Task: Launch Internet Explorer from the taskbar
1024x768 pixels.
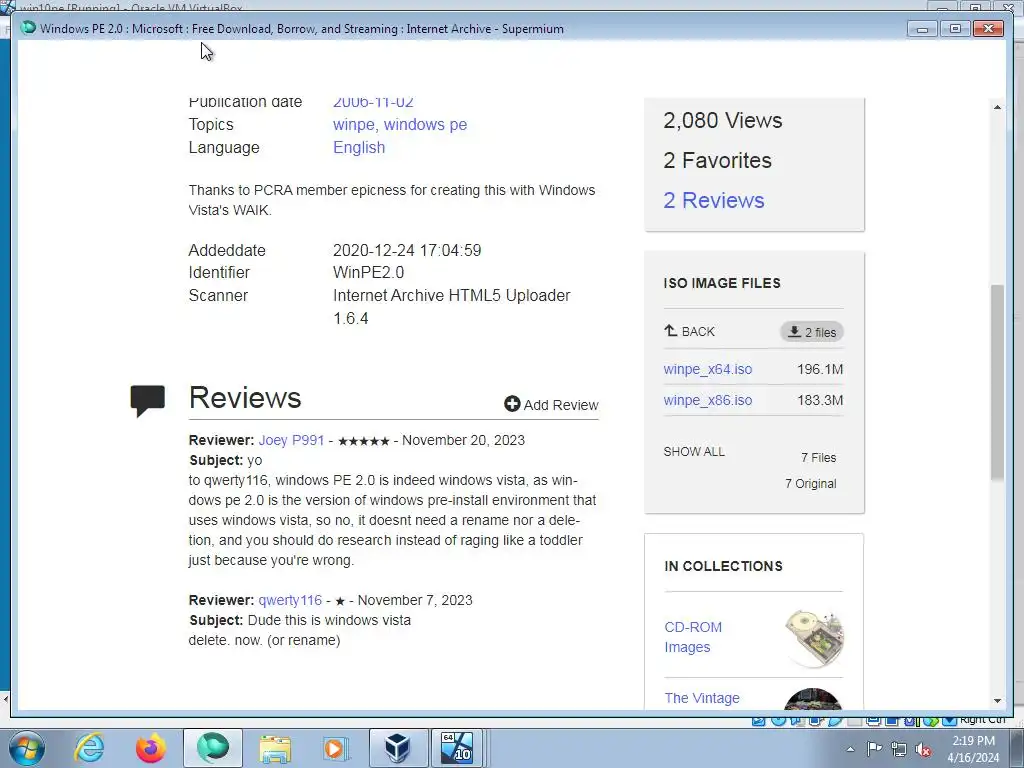Action: (x=89, y=748)
